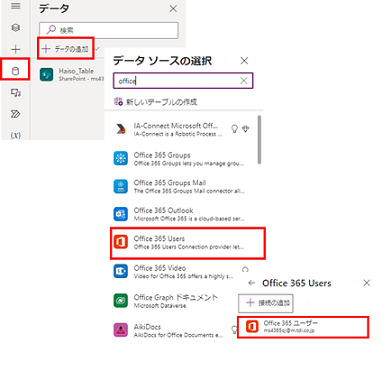Click the Insert plus icon in left rail
Screen dimensions: 382x365
click(x=16, y=49)
